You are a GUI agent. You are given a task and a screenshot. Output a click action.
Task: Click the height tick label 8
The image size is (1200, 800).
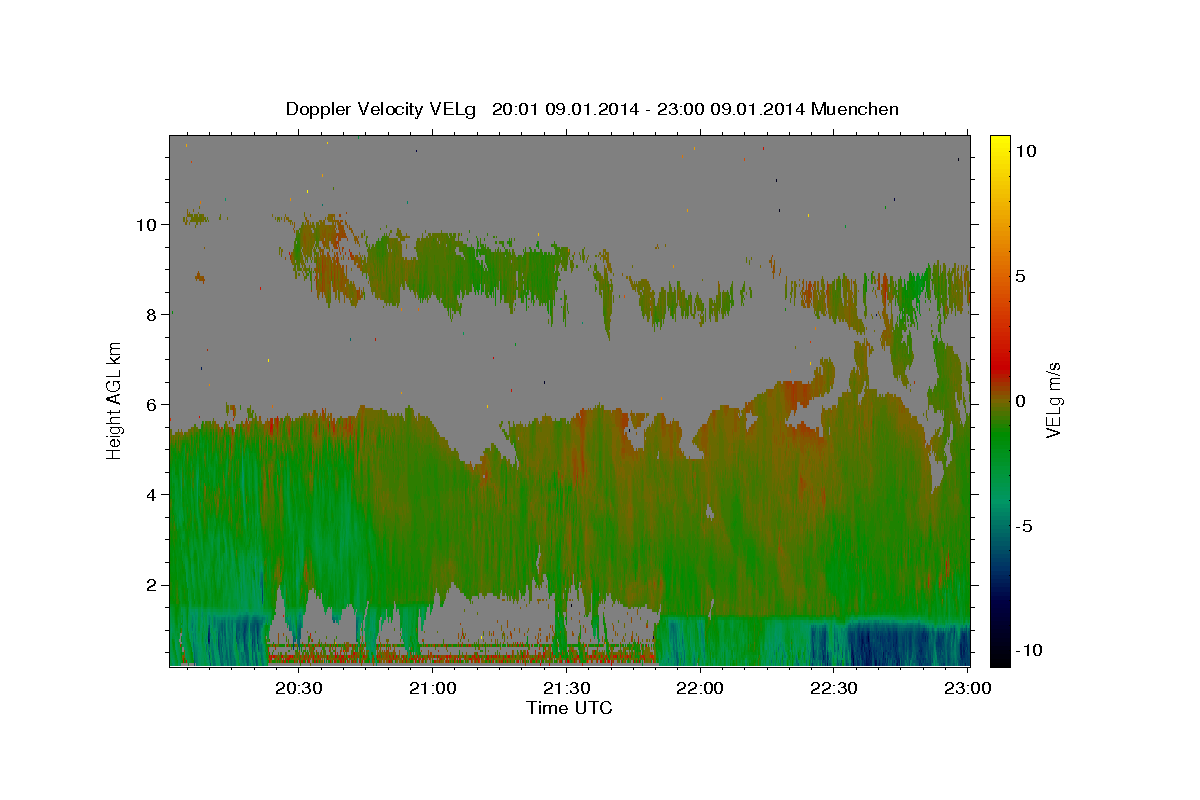[151, 315]
